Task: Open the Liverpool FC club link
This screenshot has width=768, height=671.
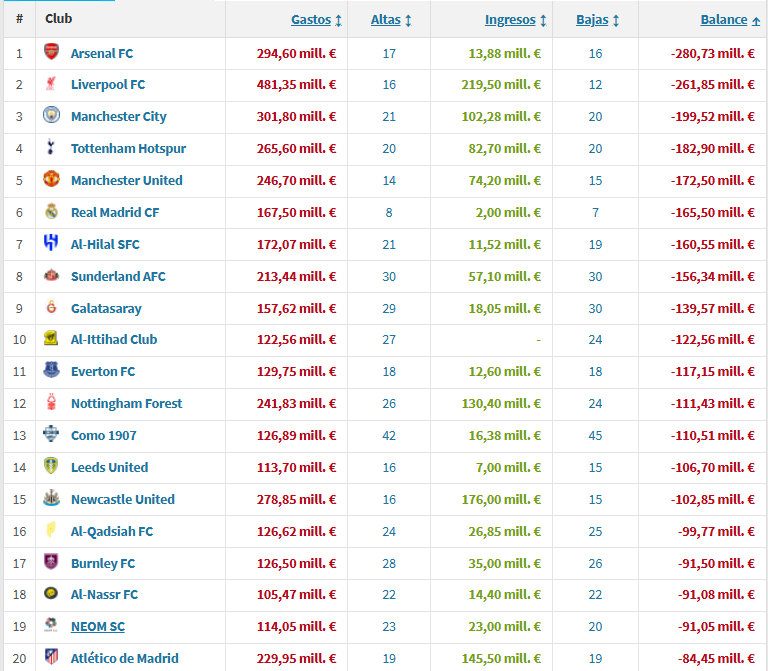Action: 108,85
